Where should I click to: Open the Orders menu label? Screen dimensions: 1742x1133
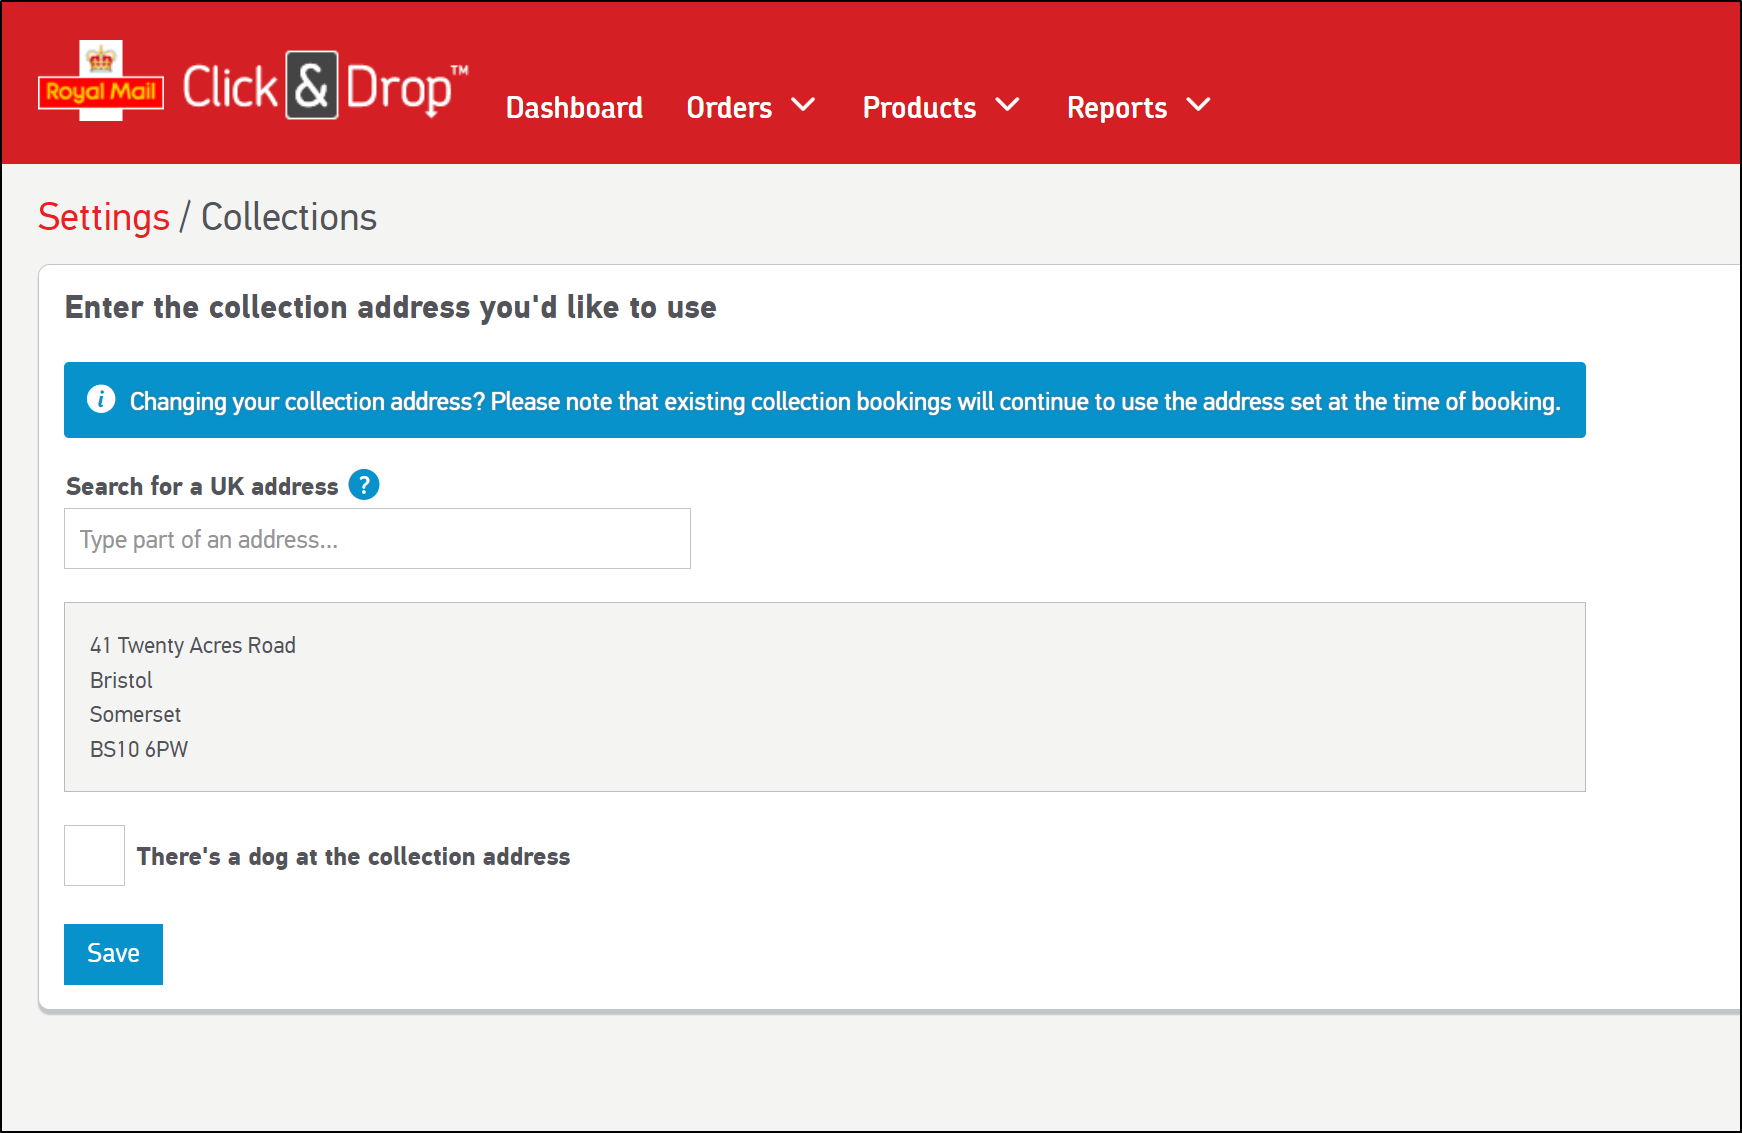point(729,108)
